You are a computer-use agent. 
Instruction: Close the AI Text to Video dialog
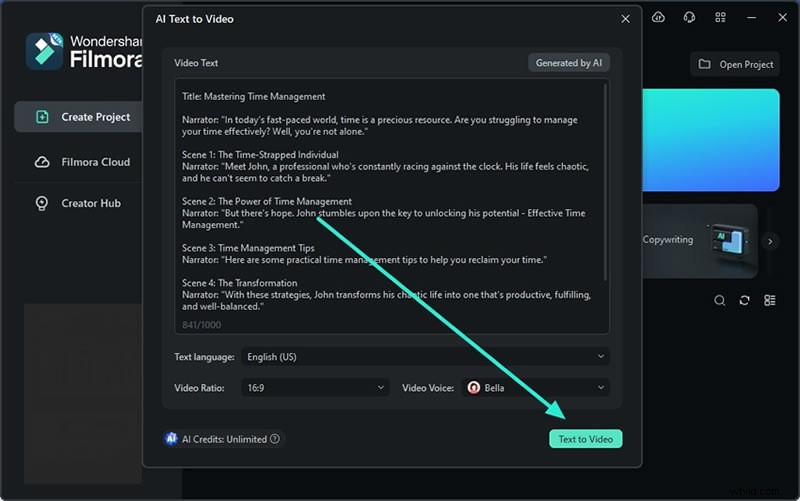tap(625, 19)
